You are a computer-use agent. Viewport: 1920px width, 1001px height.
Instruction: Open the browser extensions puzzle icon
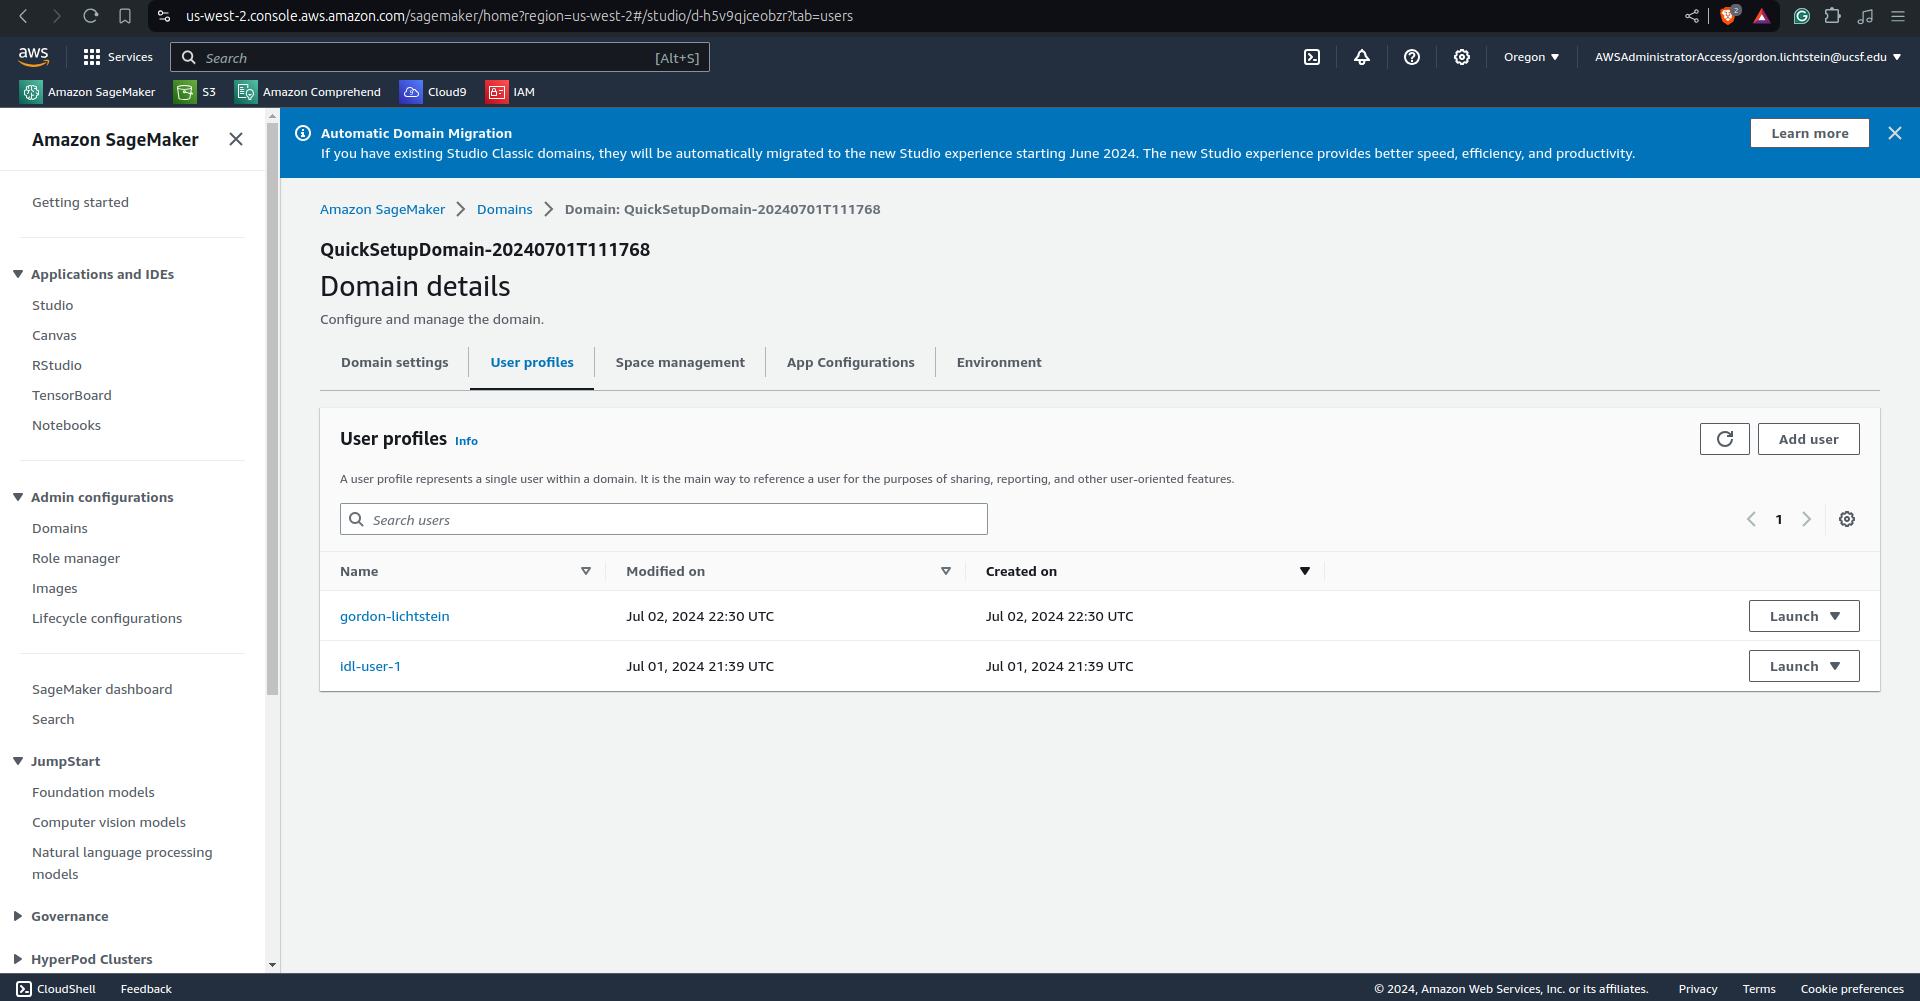click(1833, 16)
